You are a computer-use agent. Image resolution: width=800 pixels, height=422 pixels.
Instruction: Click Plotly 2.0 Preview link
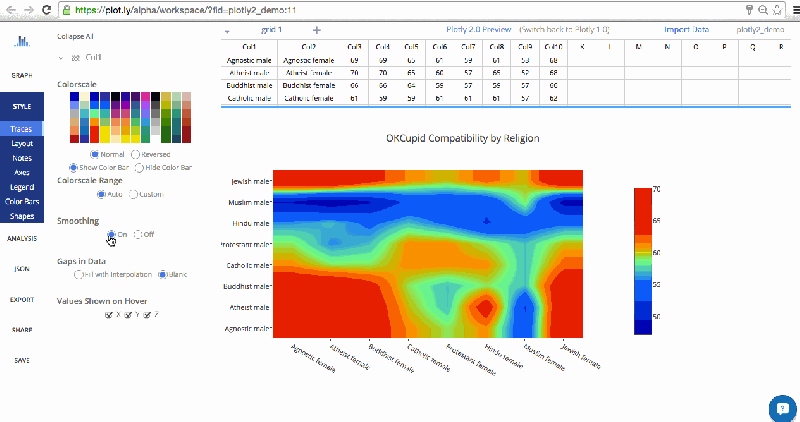pos(479,30)
